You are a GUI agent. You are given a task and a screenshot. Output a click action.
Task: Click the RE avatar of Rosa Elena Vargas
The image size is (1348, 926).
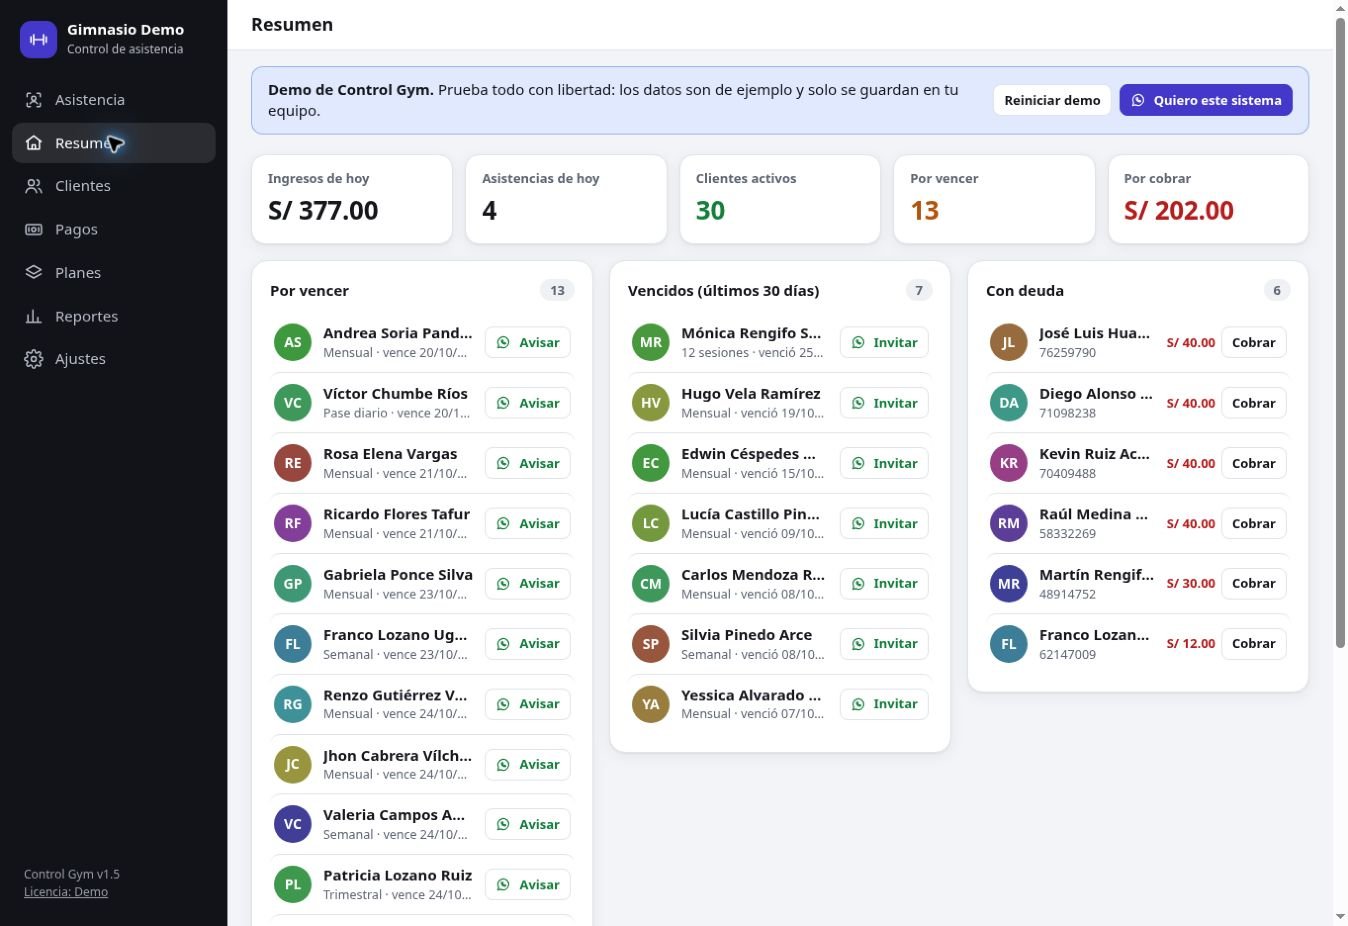coord(293,463)
